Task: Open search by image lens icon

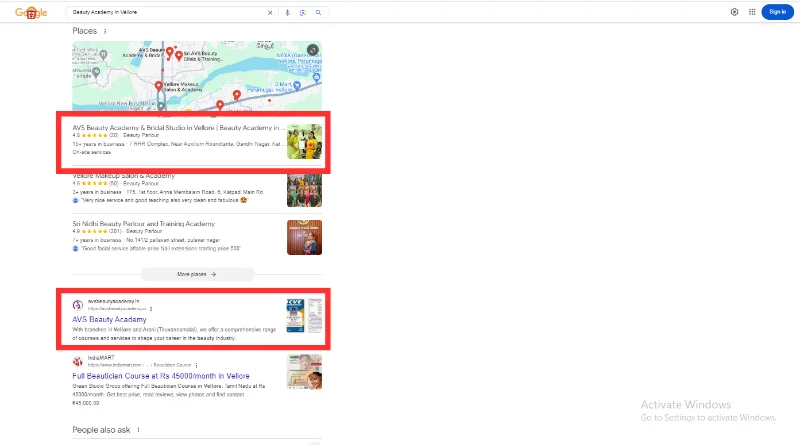Action: pyautogui.click(x=303, y=13)
